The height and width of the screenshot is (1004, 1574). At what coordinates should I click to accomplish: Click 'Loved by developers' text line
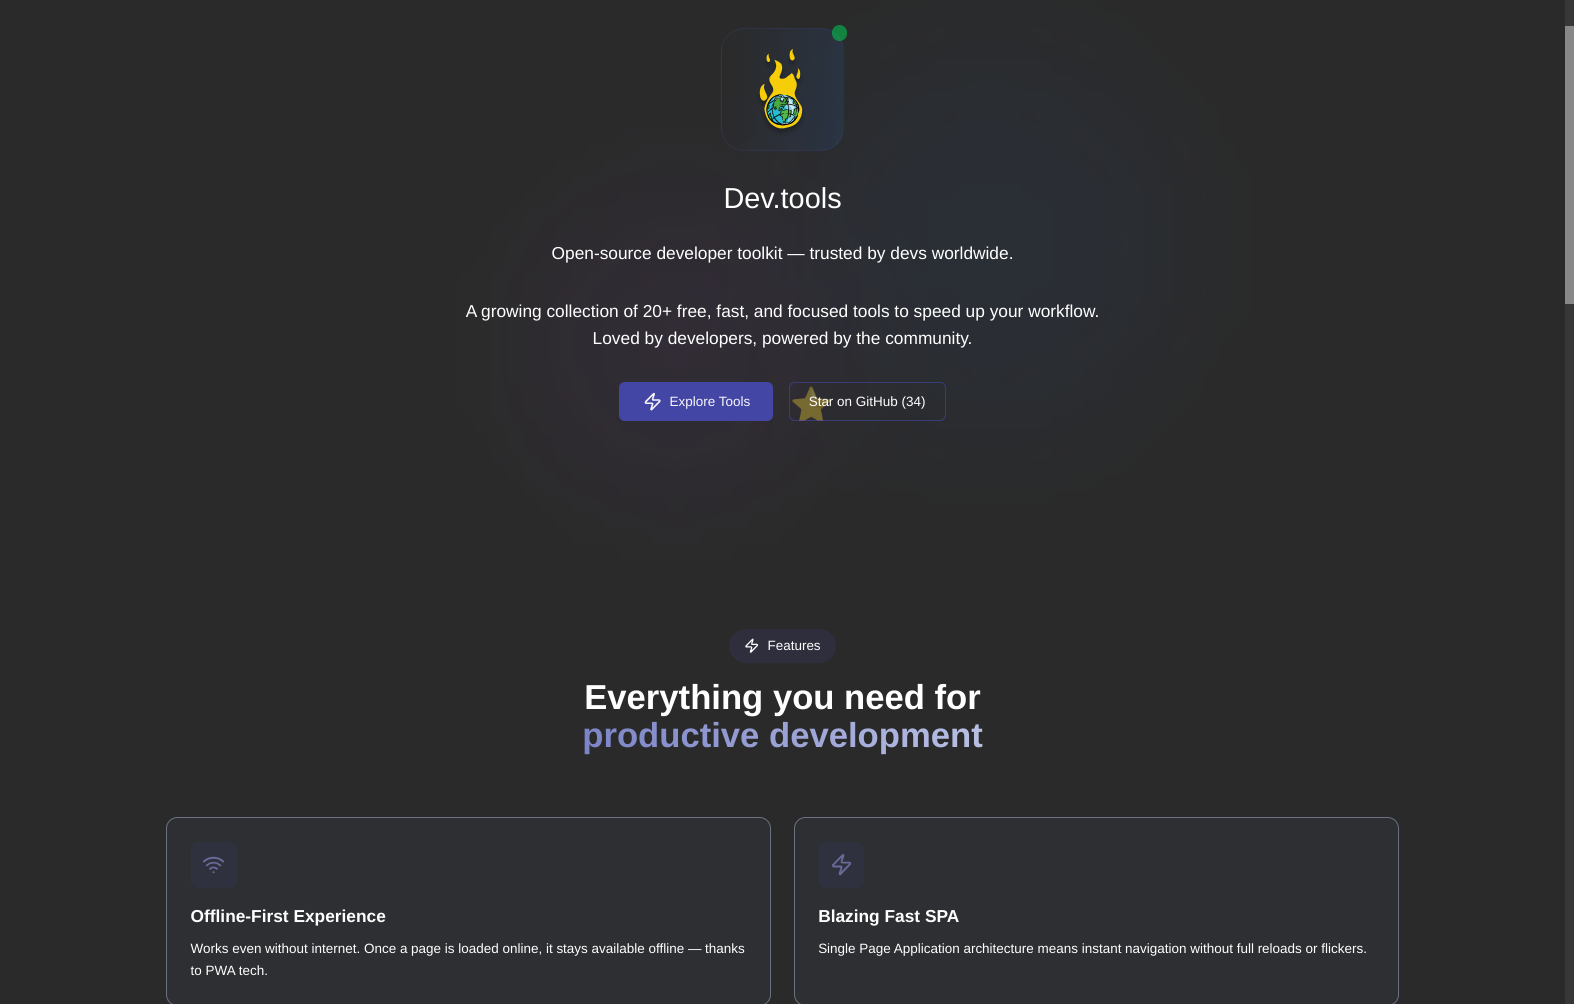tap(782, 338)
